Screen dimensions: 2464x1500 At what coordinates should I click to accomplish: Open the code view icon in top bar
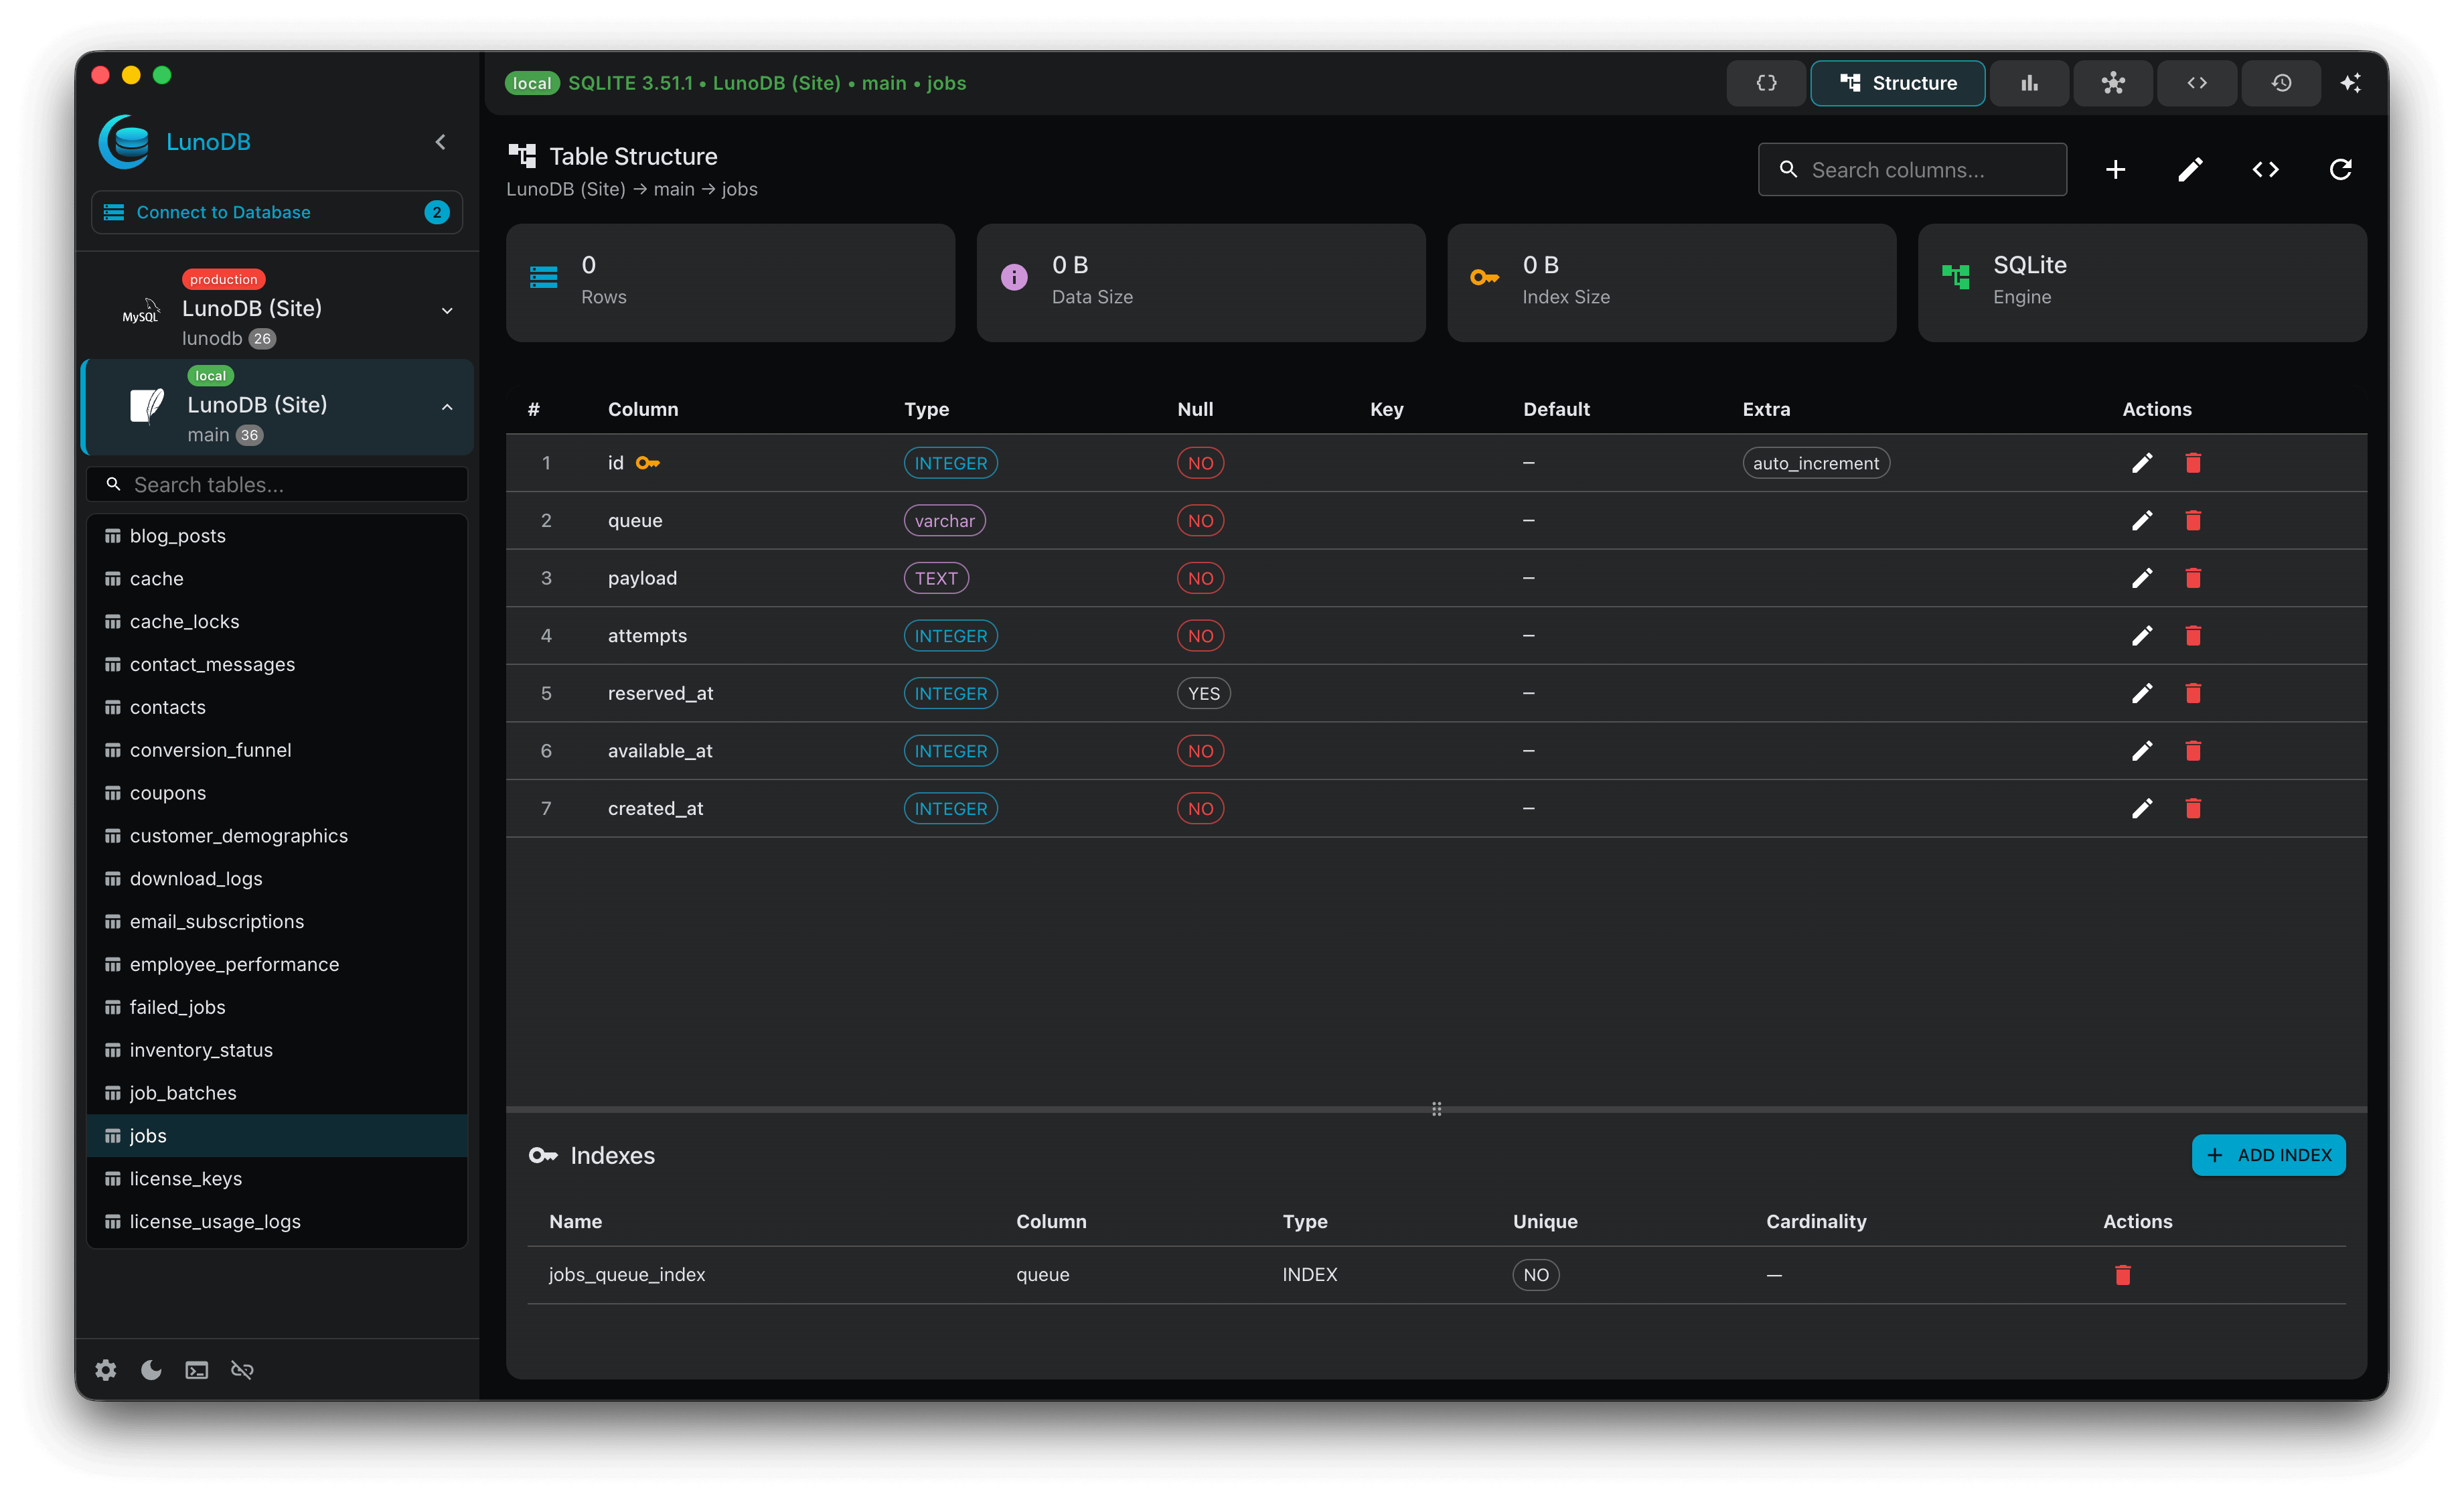(2197, 83)
